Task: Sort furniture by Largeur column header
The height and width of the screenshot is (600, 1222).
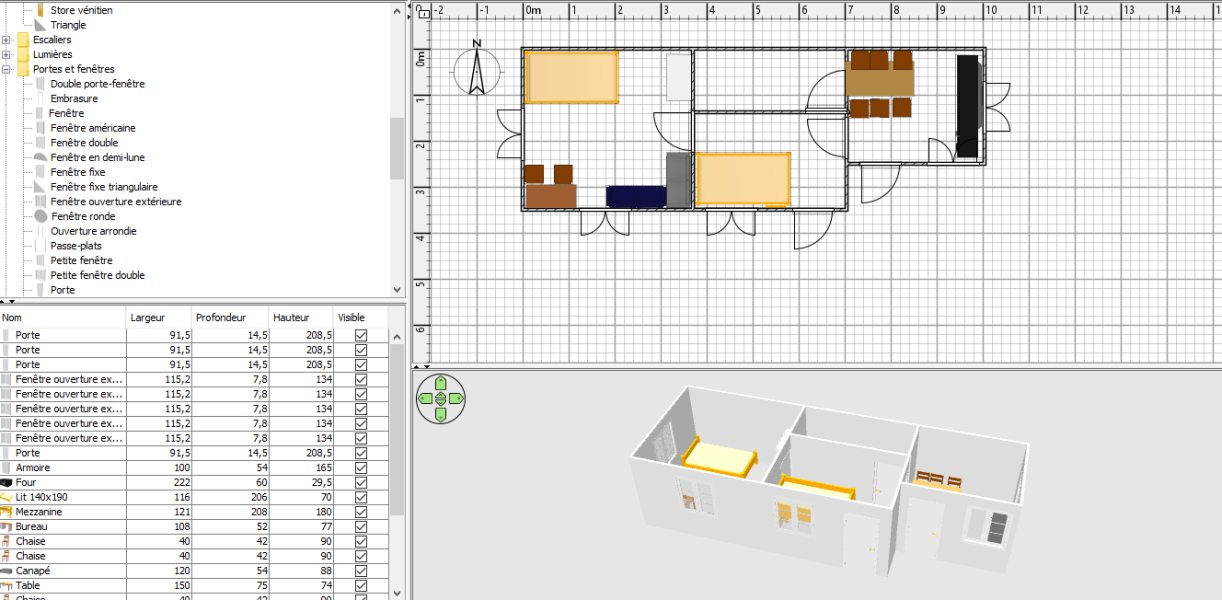Action: [159, 317]
